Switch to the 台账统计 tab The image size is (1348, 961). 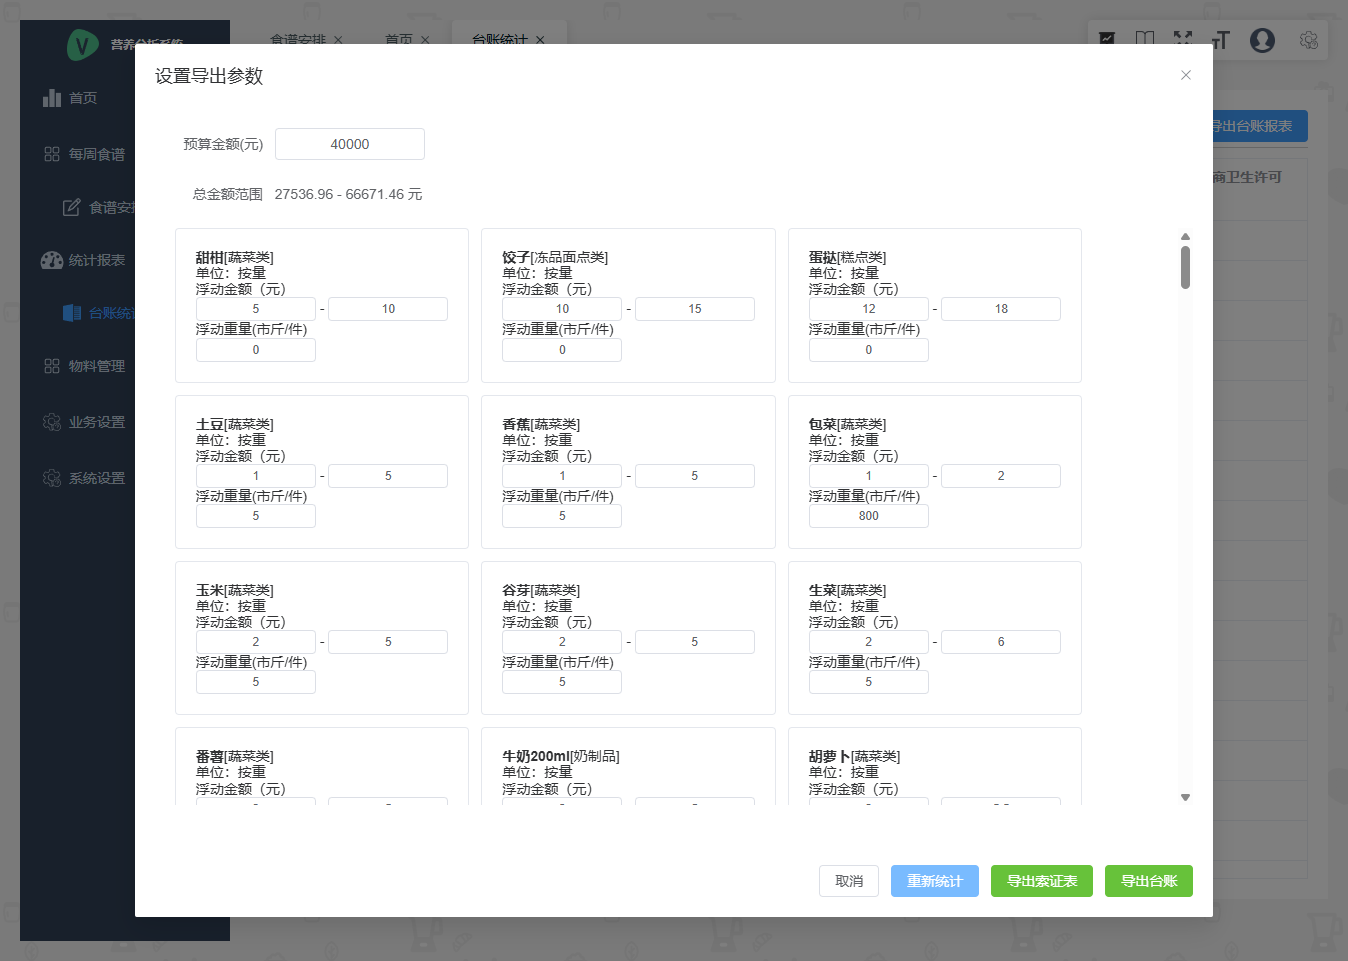(x=500, y=40)
